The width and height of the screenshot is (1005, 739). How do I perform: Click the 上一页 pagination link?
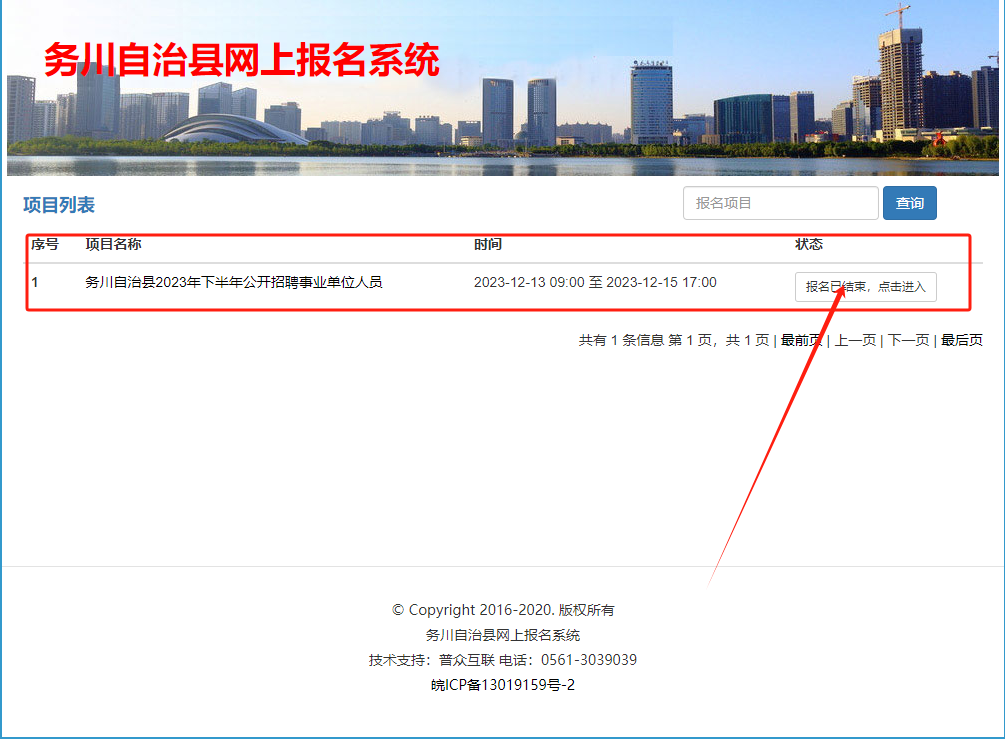pos(855,340)
